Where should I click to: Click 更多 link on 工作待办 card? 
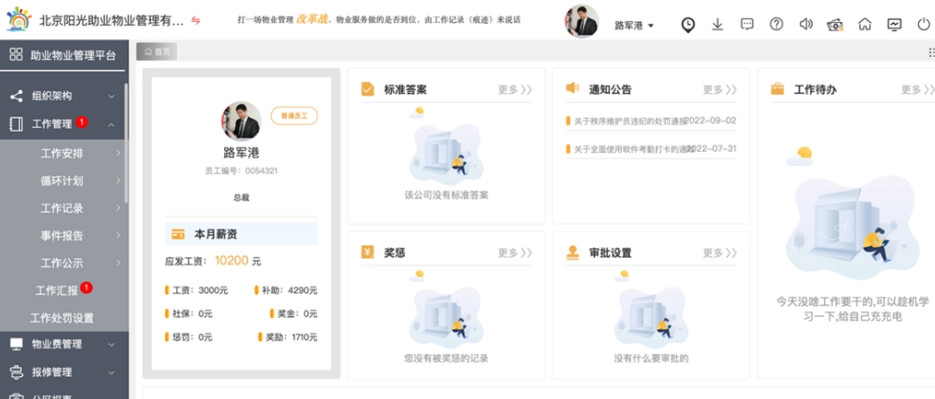pyautogui.click(x=917, y=90)
